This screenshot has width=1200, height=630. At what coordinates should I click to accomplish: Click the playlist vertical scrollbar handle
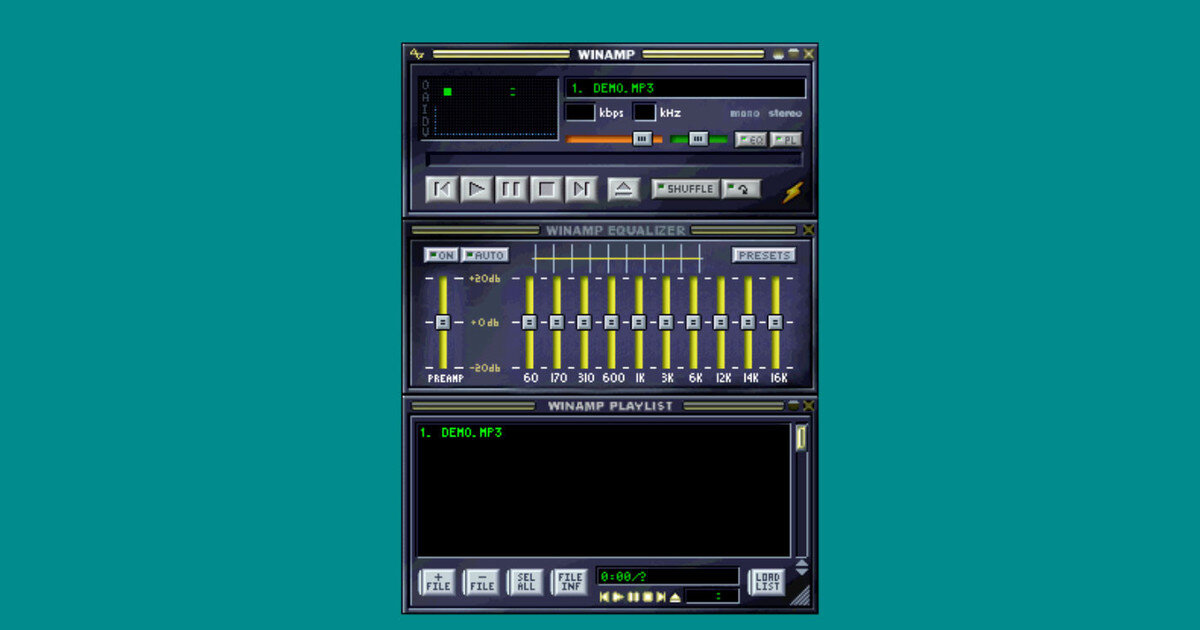click(x=802, y=437)
